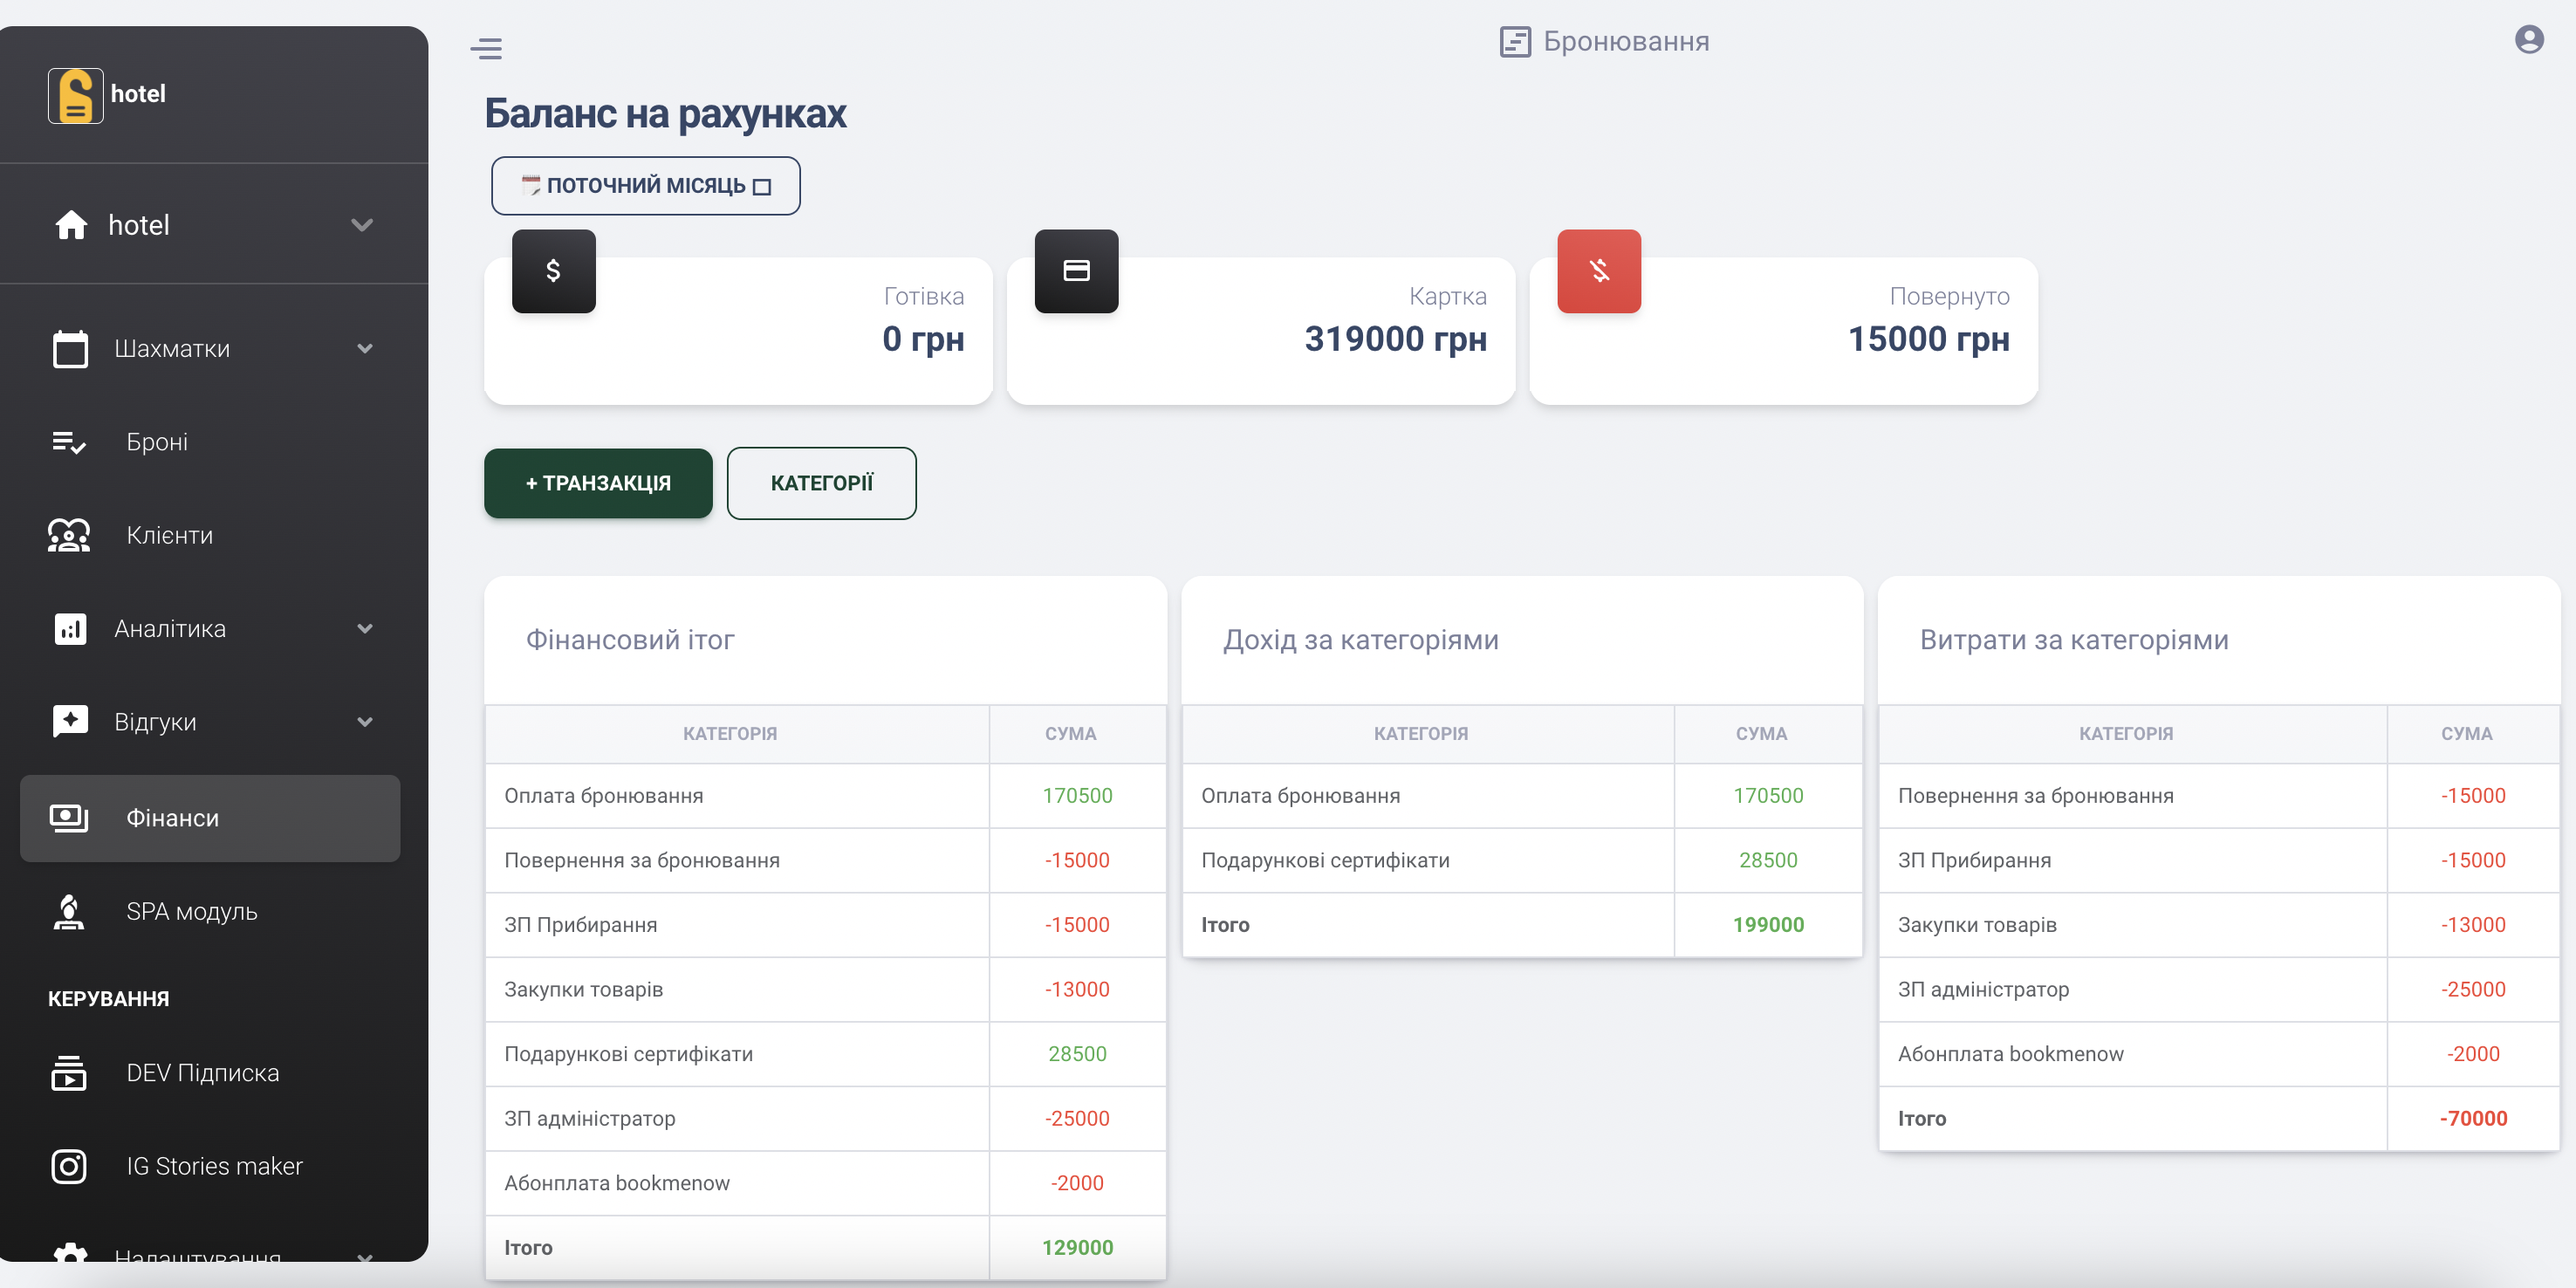The width and height of the screenshot is (2576, 1288).
Task: Expand the Аналітика submenu chevron
Action: coord(365,628)
